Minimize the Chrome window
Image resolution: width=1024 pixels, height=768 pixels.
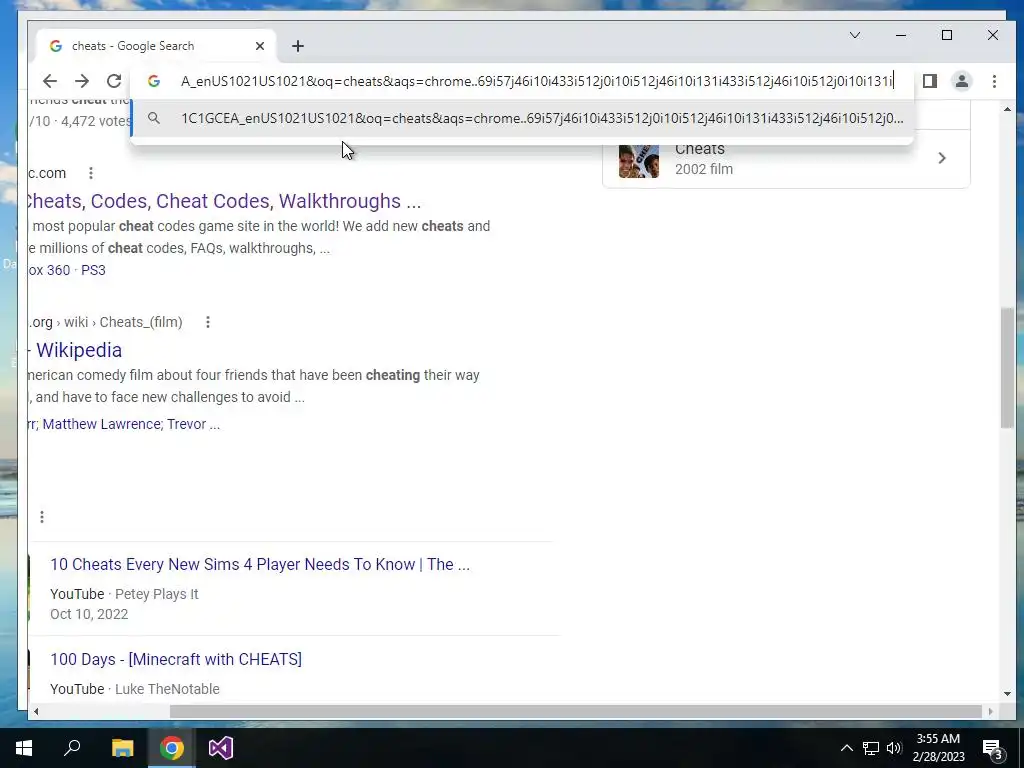tap(901, 35)
